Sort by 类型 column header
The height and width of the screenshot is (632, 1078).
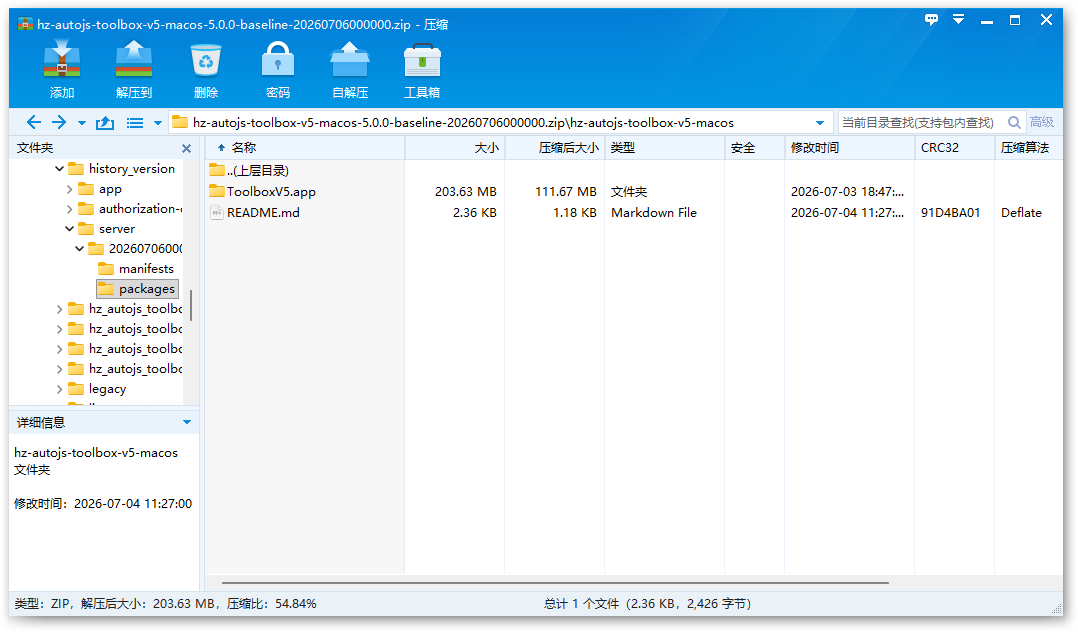(665, 148)
